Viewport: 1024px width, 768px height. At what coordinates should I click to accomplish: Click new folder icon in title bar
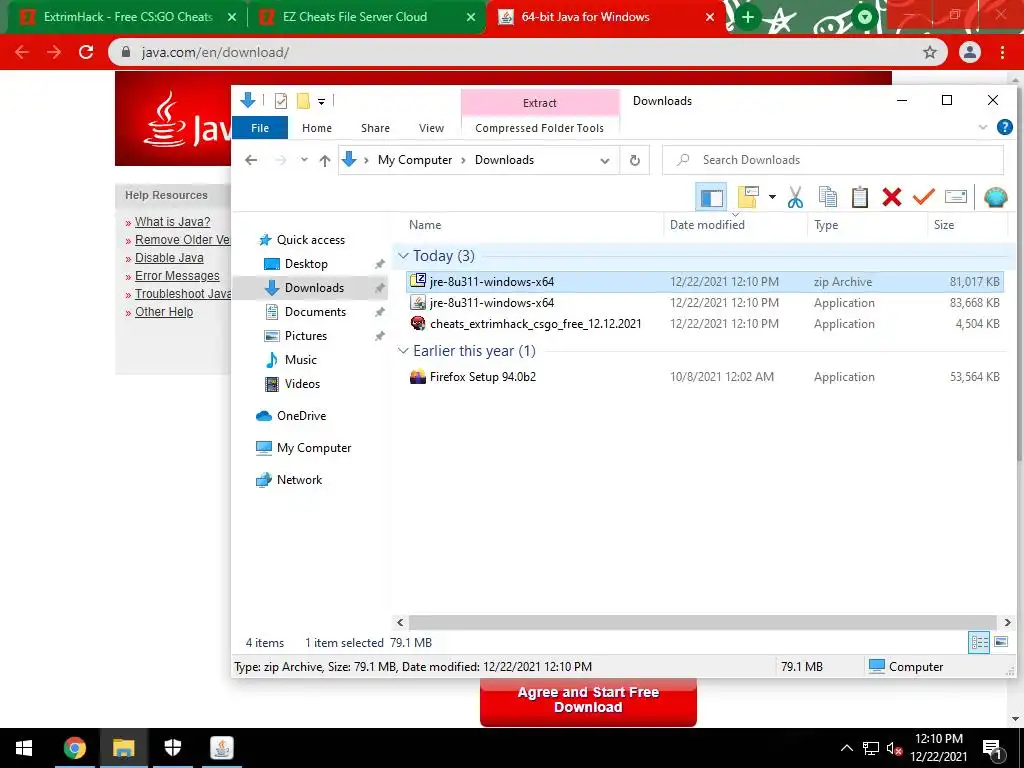point(303,101)
